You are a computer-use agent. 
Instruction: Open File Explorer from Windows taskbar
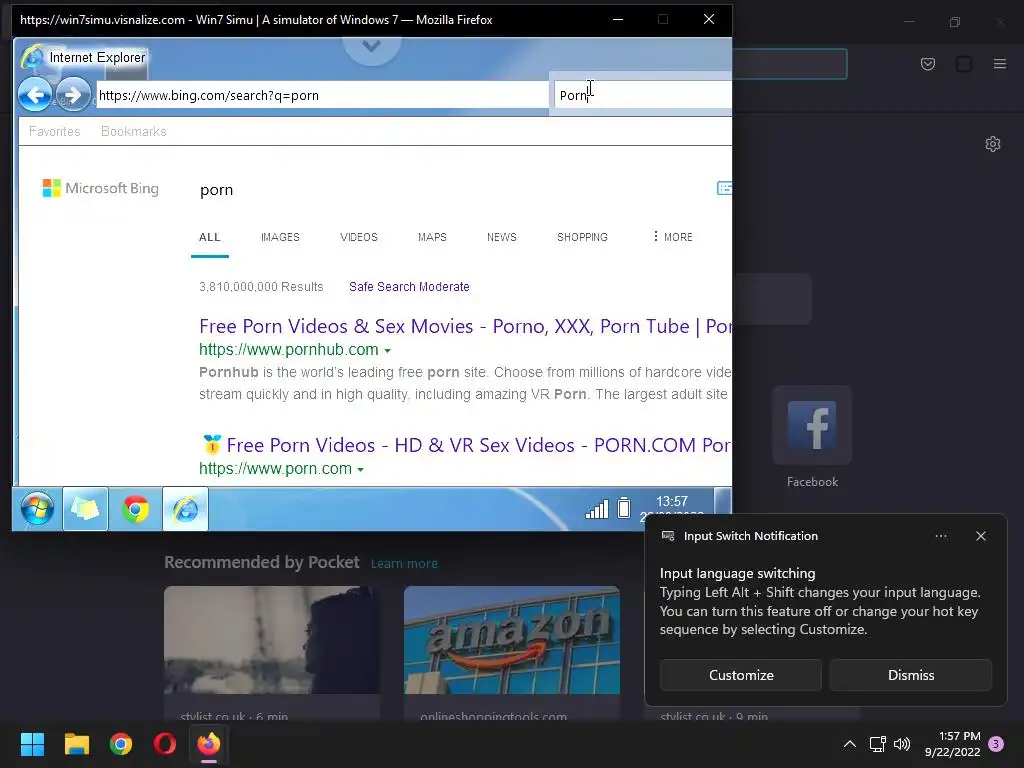tap(76, 744)
